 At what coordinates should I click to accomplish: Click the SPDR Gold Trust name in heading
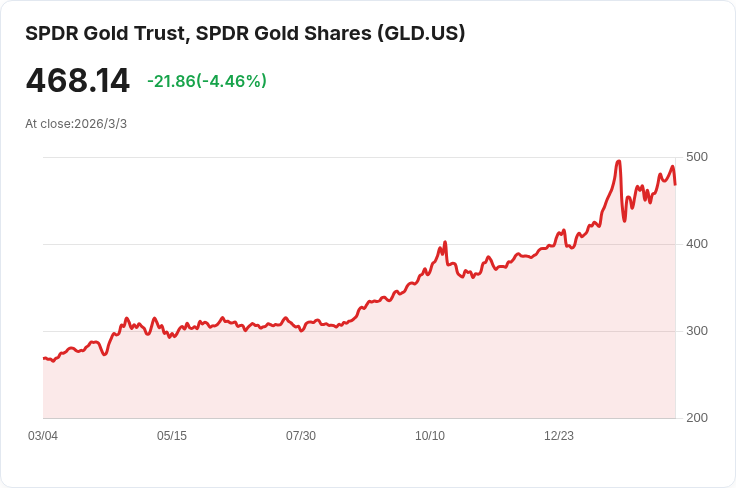[x=106, y=33]
